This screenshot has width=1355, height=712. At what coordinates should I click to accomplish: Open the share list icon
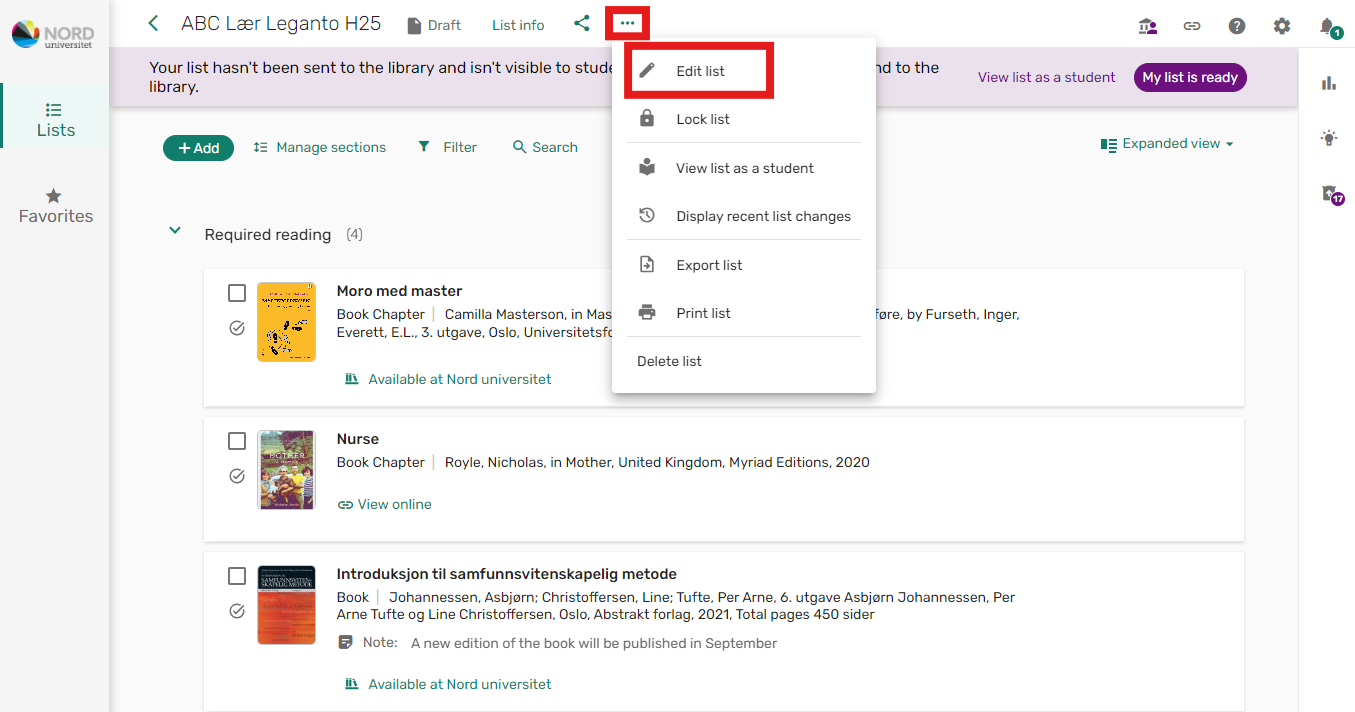(582, 23)
